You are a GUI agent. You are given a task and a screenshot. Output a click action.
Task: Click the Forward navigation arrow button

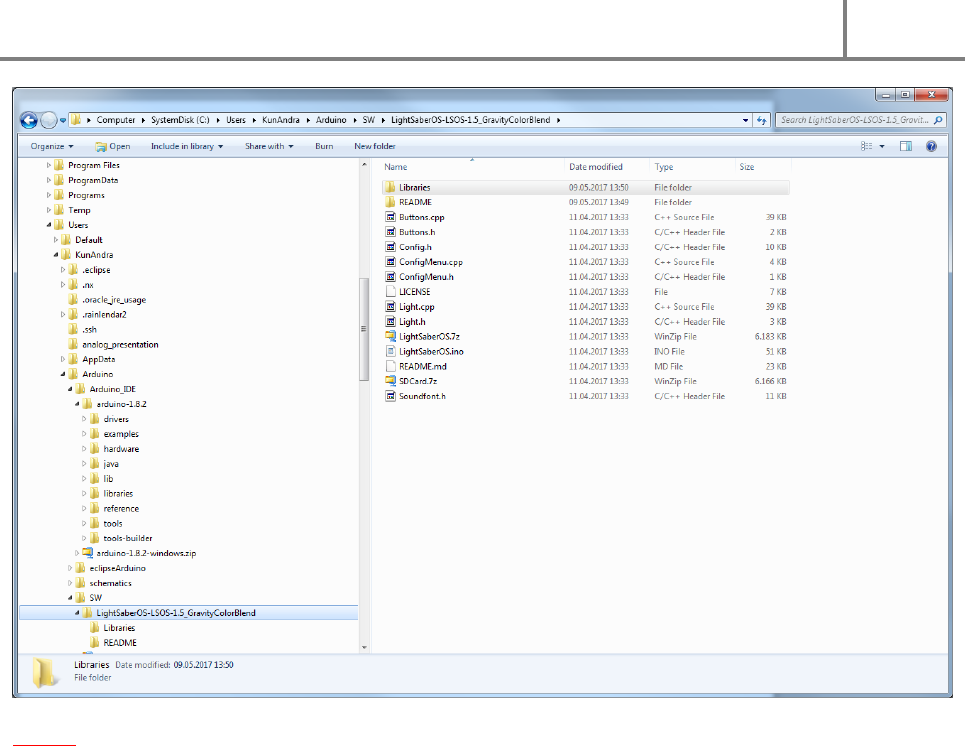pyautogui.click(x=49, y=120)
